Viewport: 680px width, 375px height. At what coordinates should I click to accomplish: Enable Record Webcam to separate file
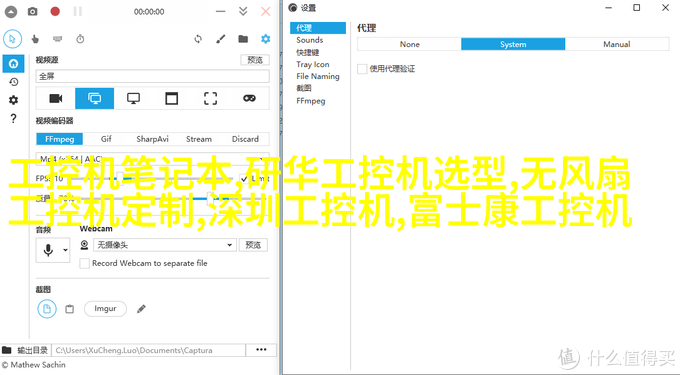click(85, 263)
